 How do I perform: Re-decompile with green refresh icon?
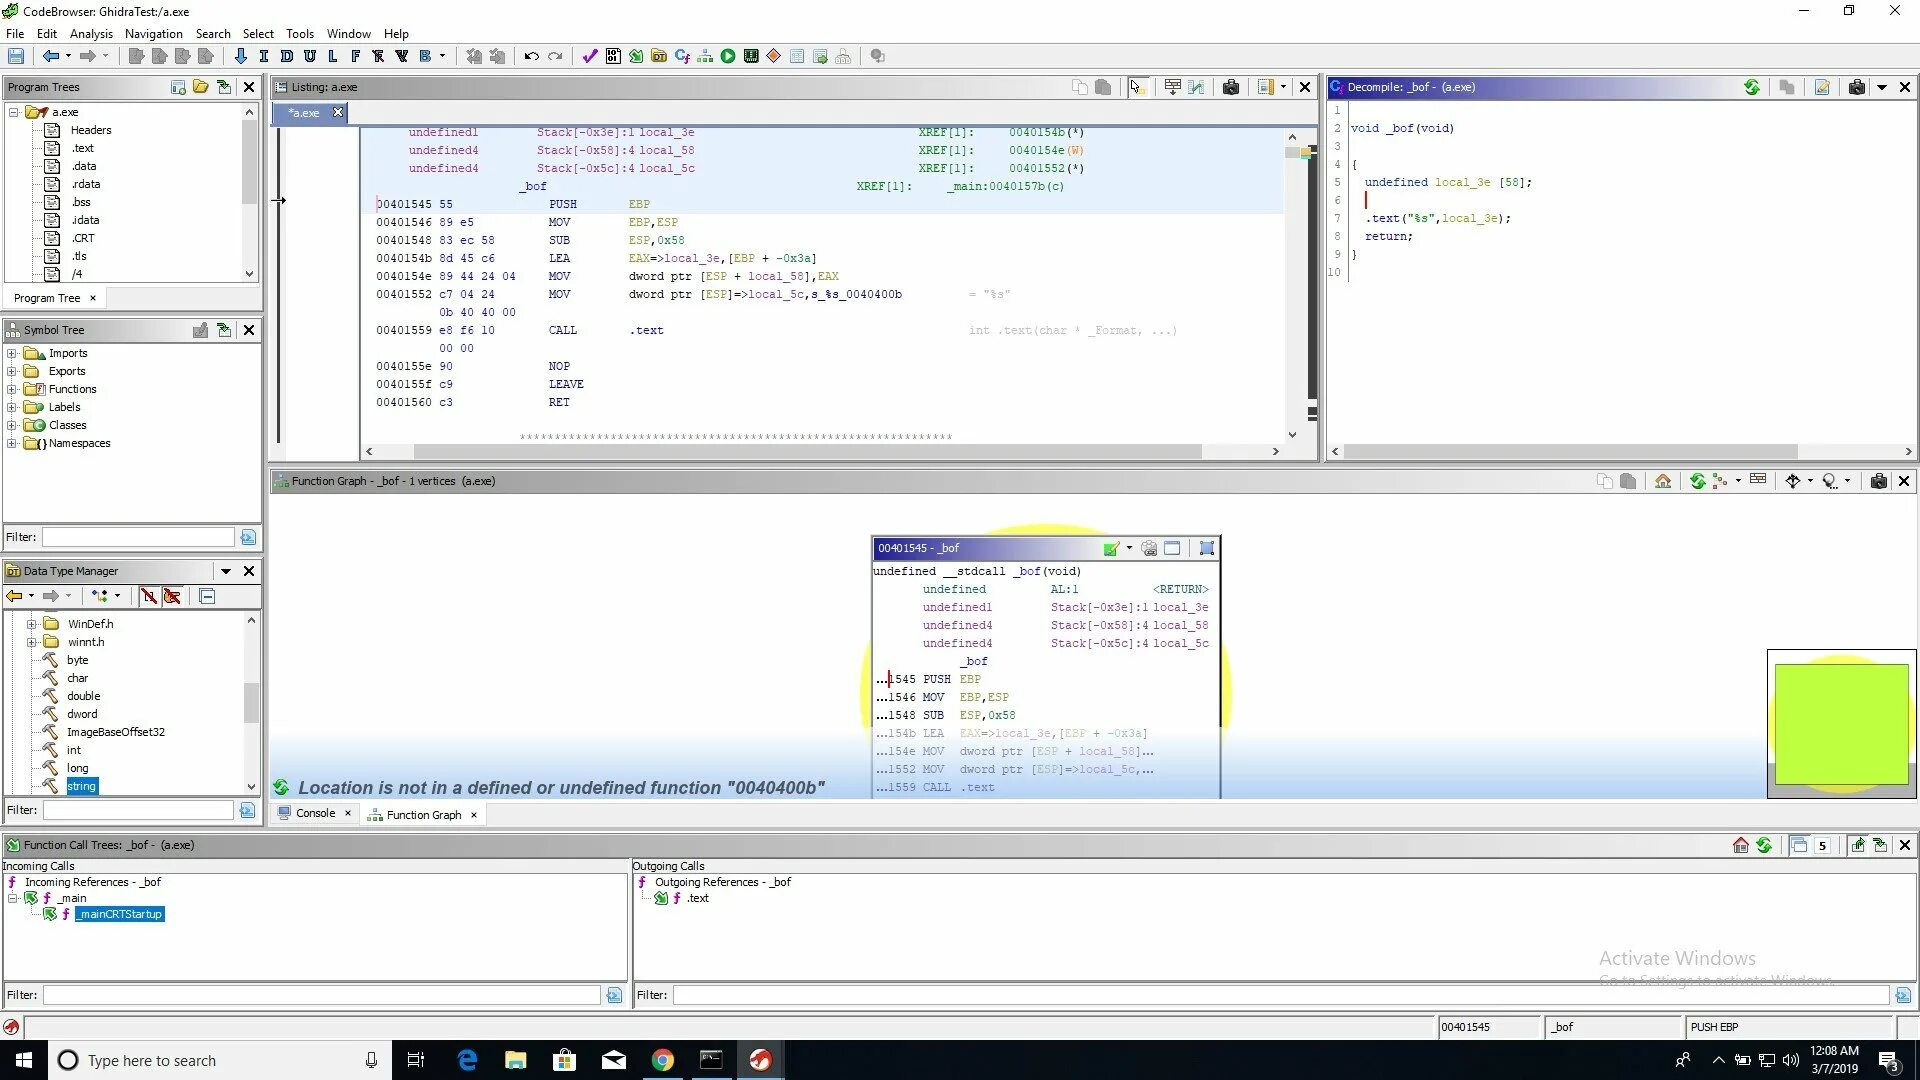1752,87
